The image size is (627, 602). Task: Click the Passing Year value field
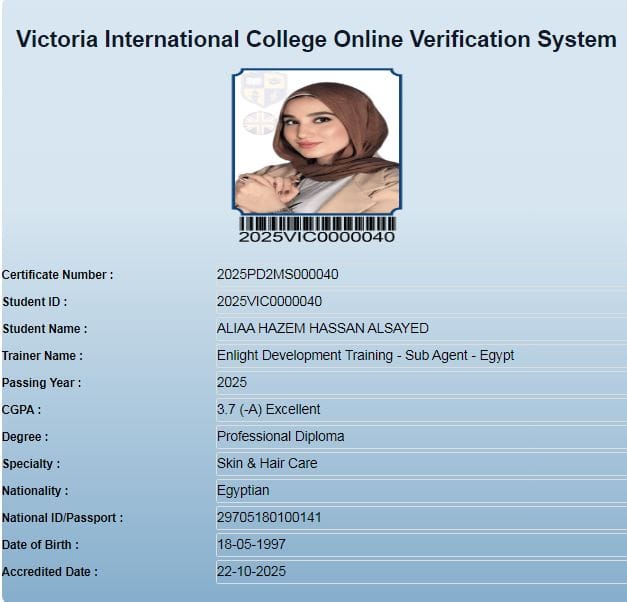(x=232, y=382)
